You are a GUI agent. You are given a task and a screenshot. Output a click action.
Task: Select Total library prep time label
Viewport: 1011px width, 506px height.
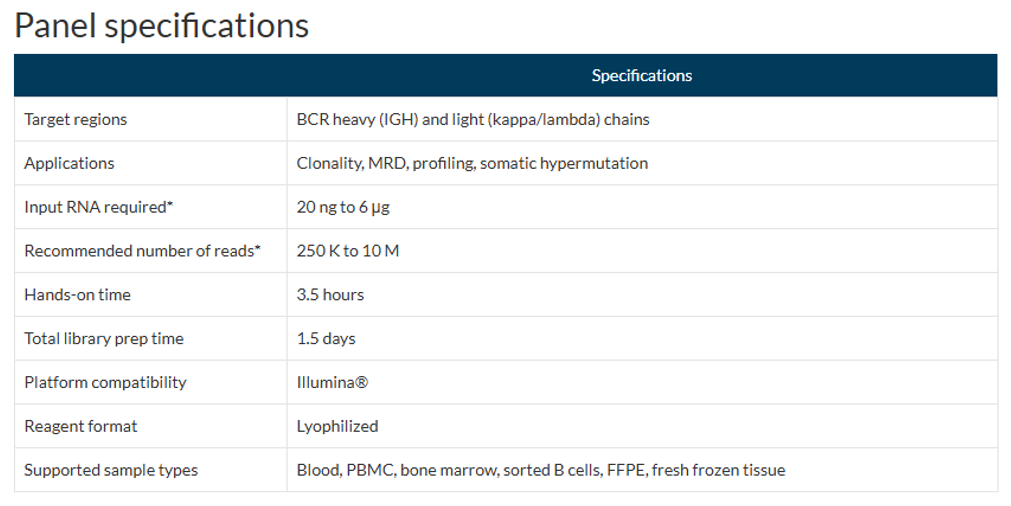coord(104,339)
